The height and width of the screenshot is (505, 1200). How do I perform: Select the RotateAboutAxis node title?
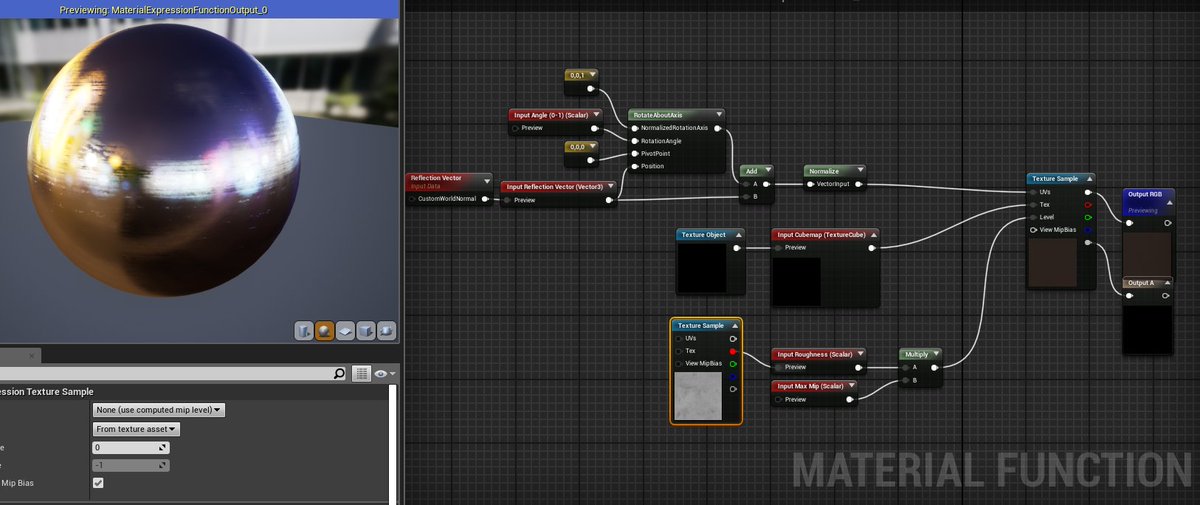pos(658,115)
